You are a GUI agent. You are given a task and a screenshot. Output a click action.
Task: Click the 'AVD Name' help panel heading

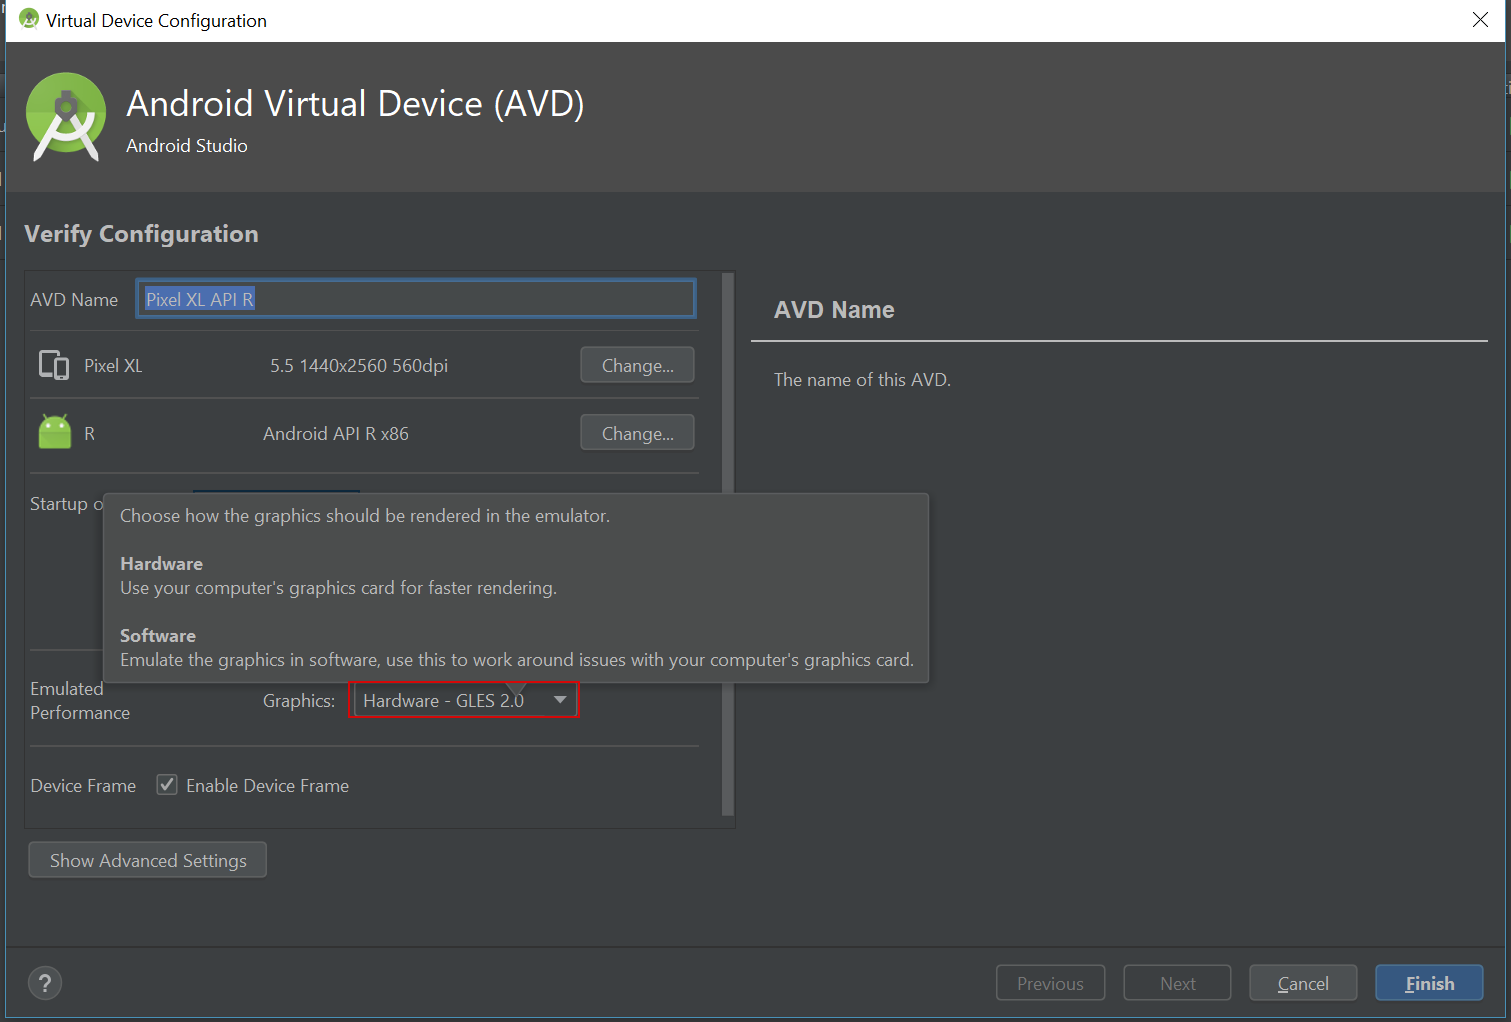[x=834, y=309]
